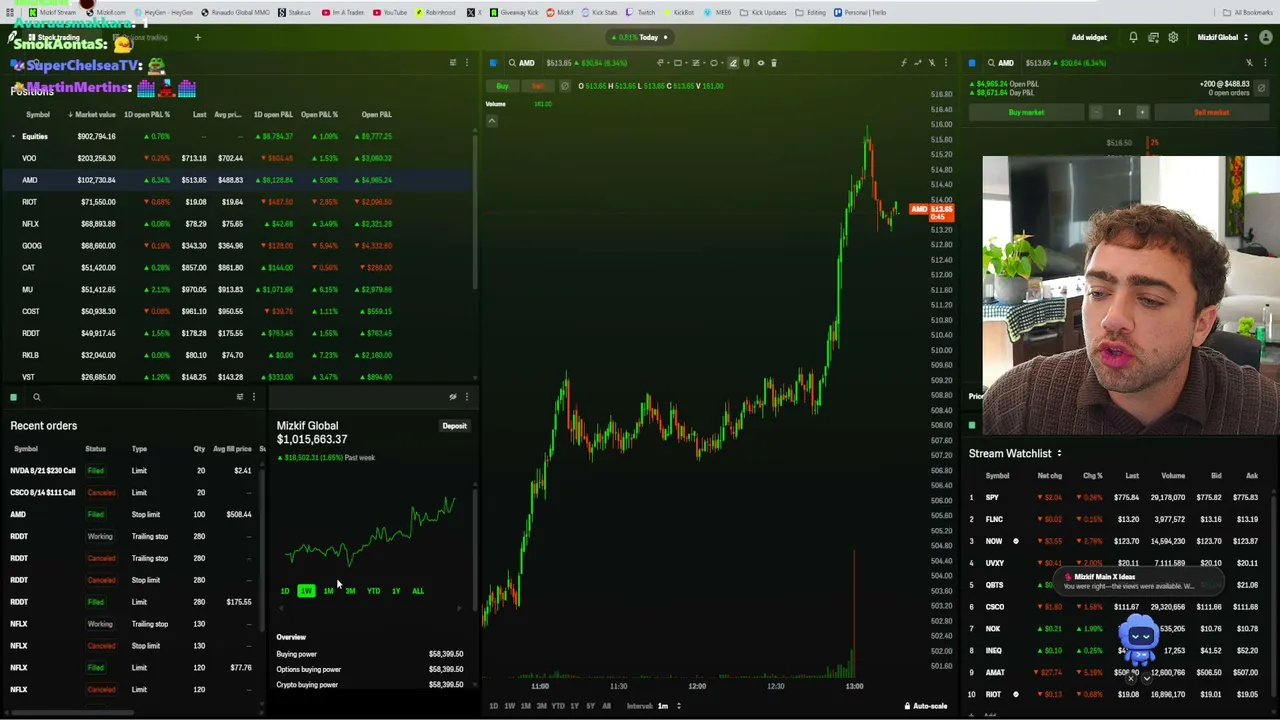
Task: Collapse the Equities group in Positions
Action: [14, 136]
